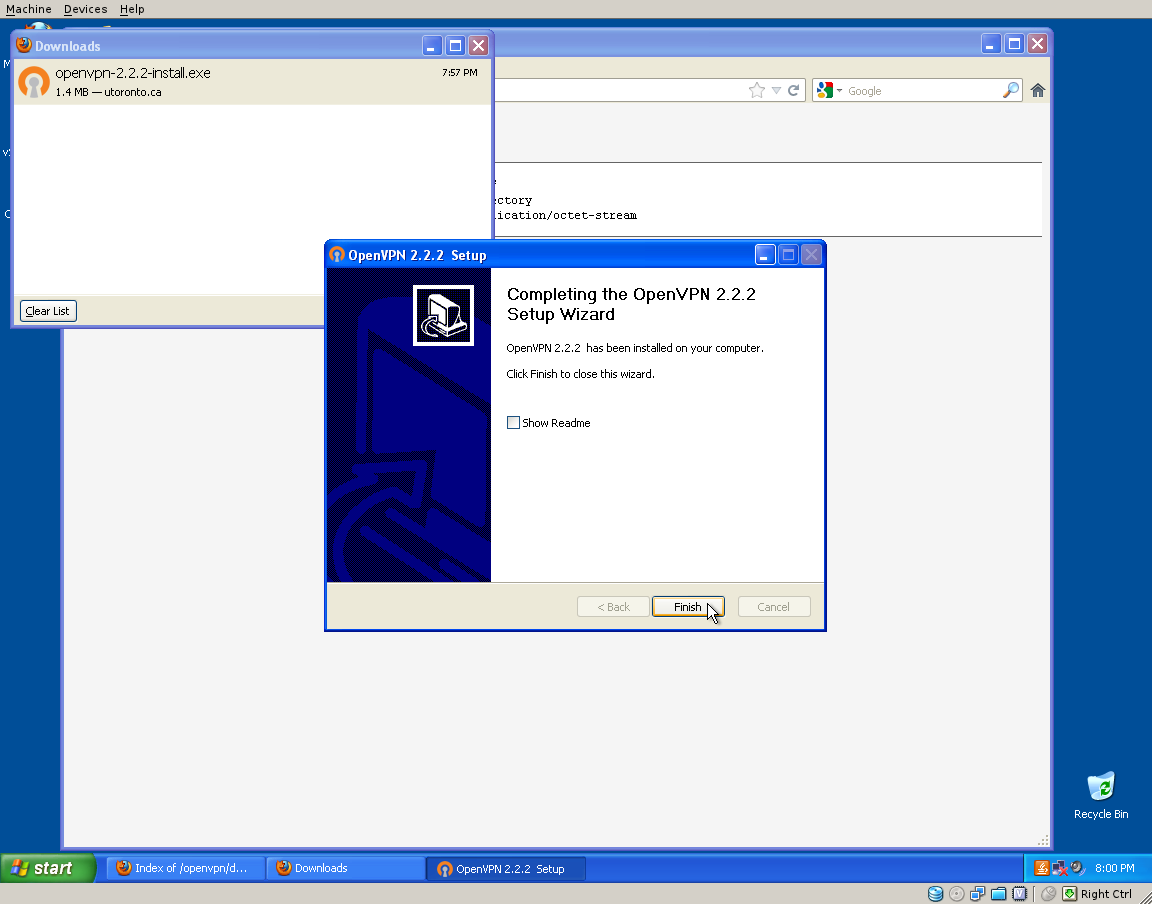The height and width of the screenshot is (904, 1152).
Task: Switch to the Downloads taskbar item
Action: click(345, 868)
